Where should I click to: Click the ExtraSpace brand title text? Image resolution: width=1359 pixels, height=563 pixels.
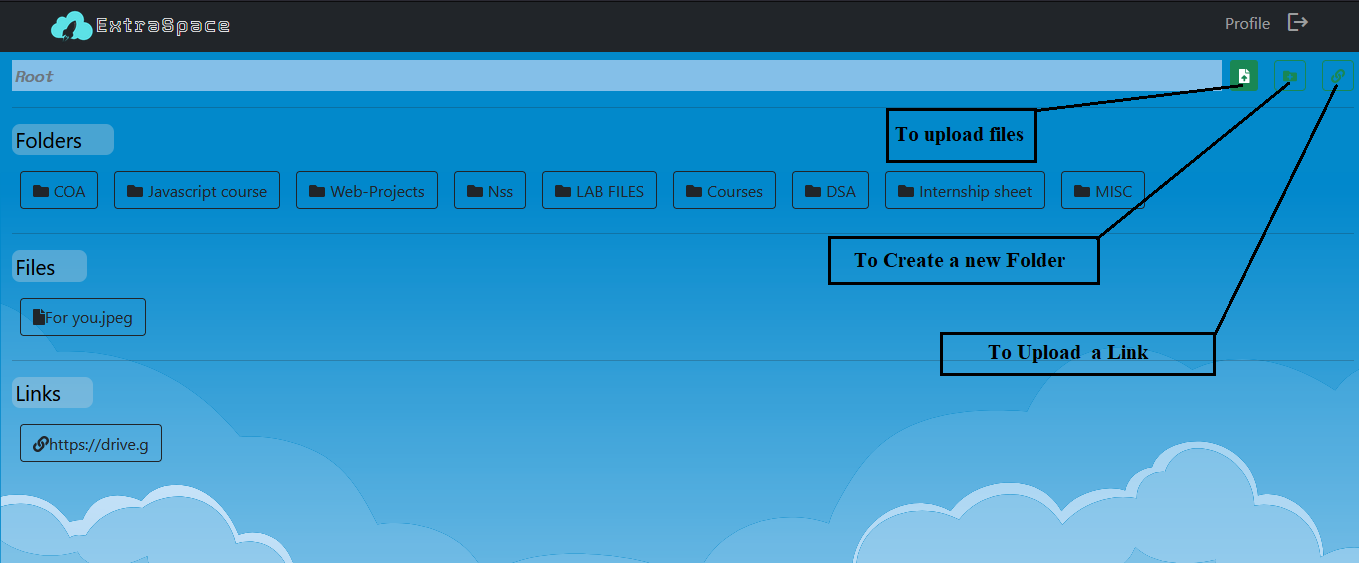163,25
